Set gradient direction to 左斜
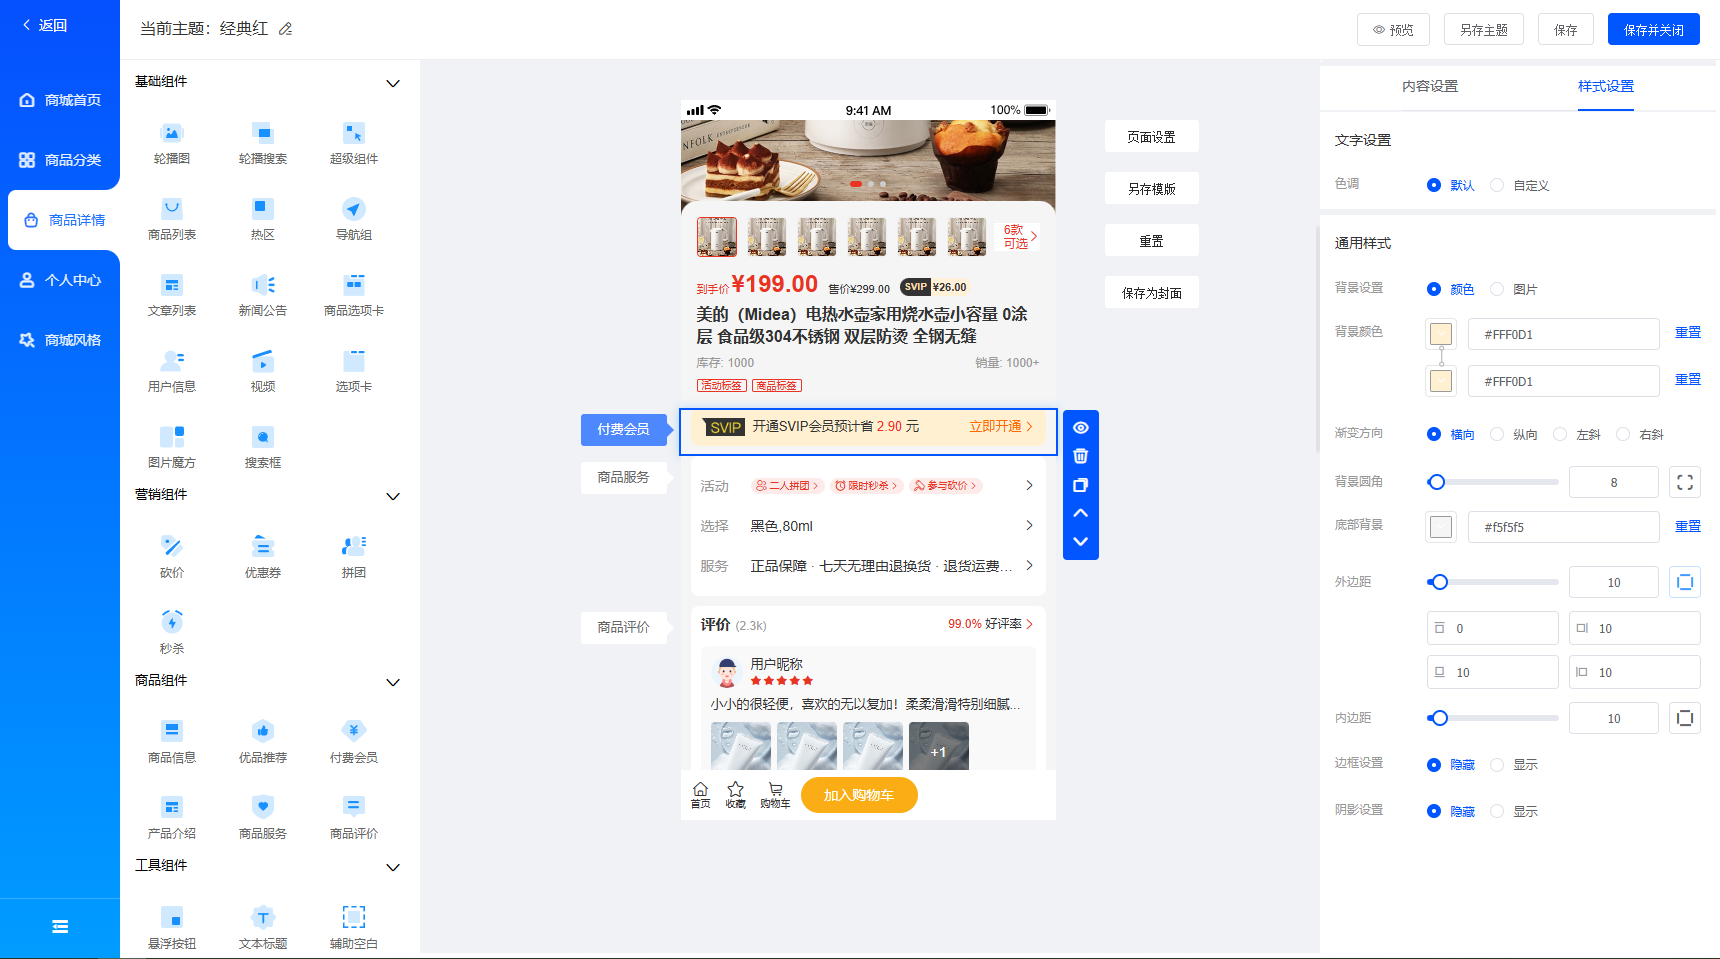Image resolution: width=1720 pixels, height=959 pixels. [1577, 434]
